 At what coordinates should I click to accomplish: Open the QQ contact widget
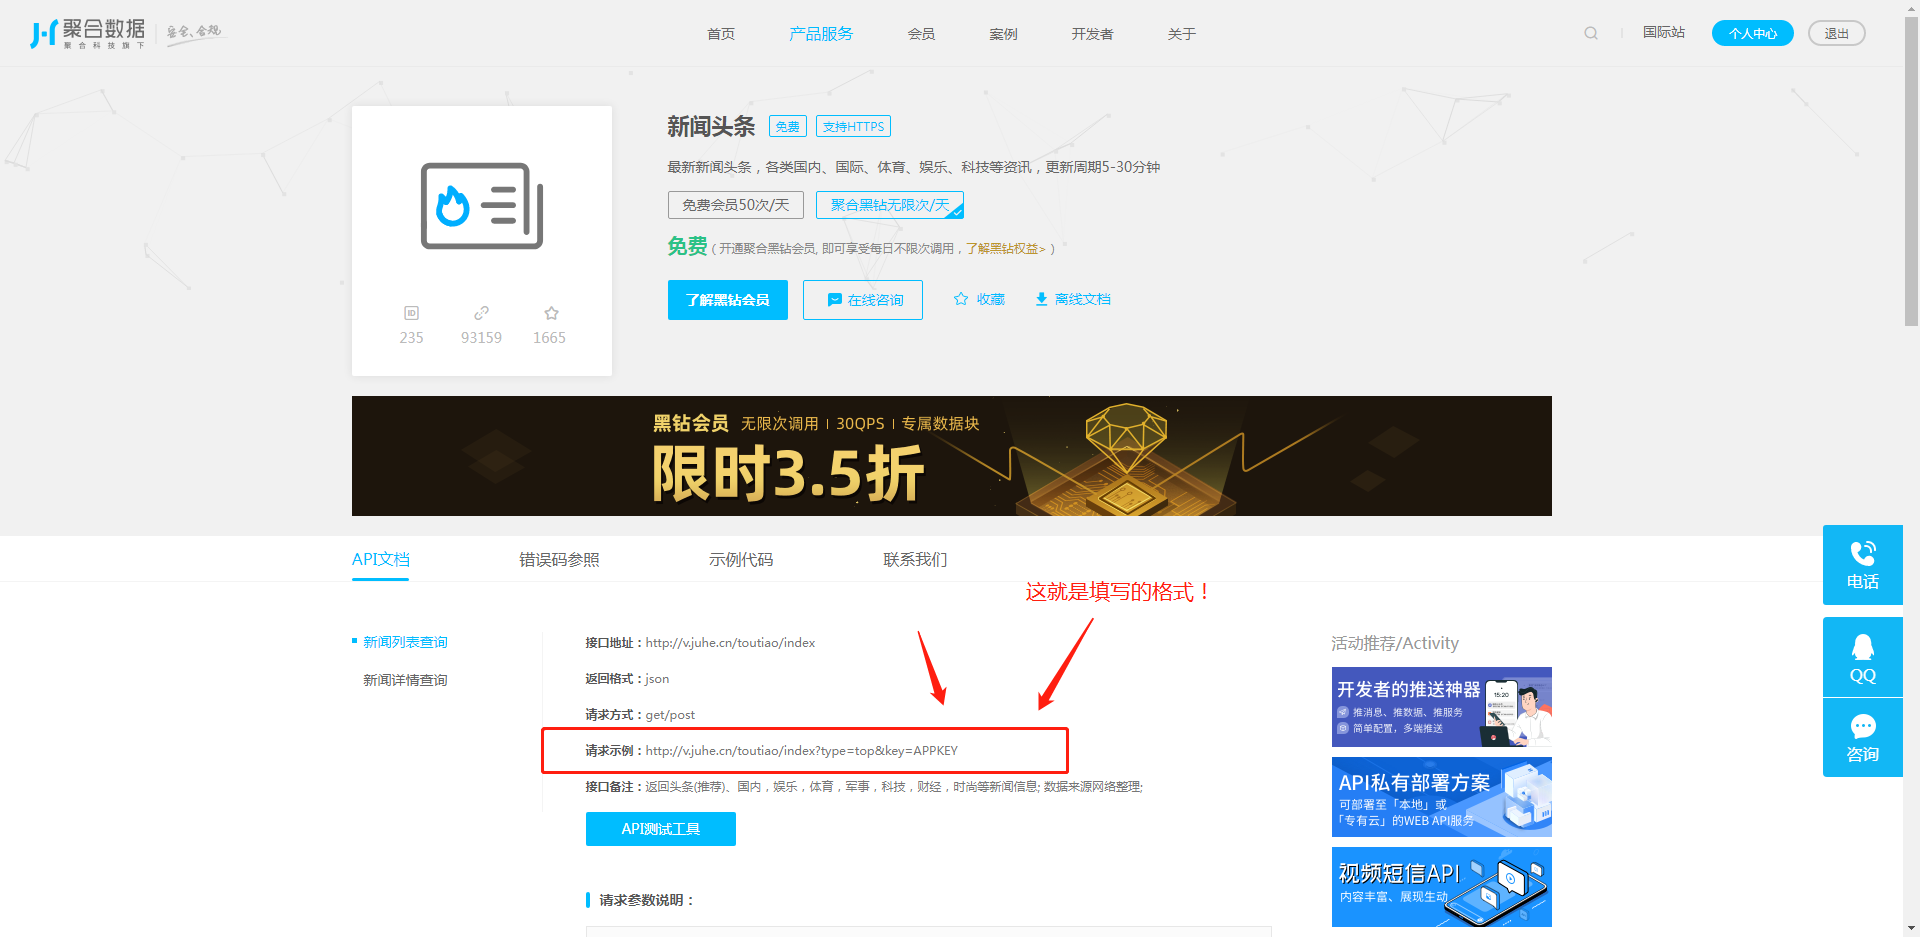point(1862,657)
